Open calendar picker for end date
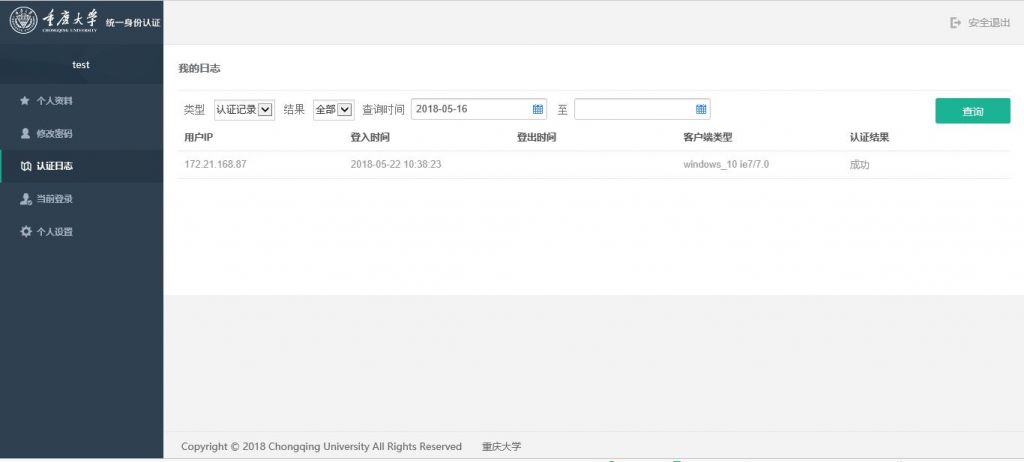 [x=701, y=109]
